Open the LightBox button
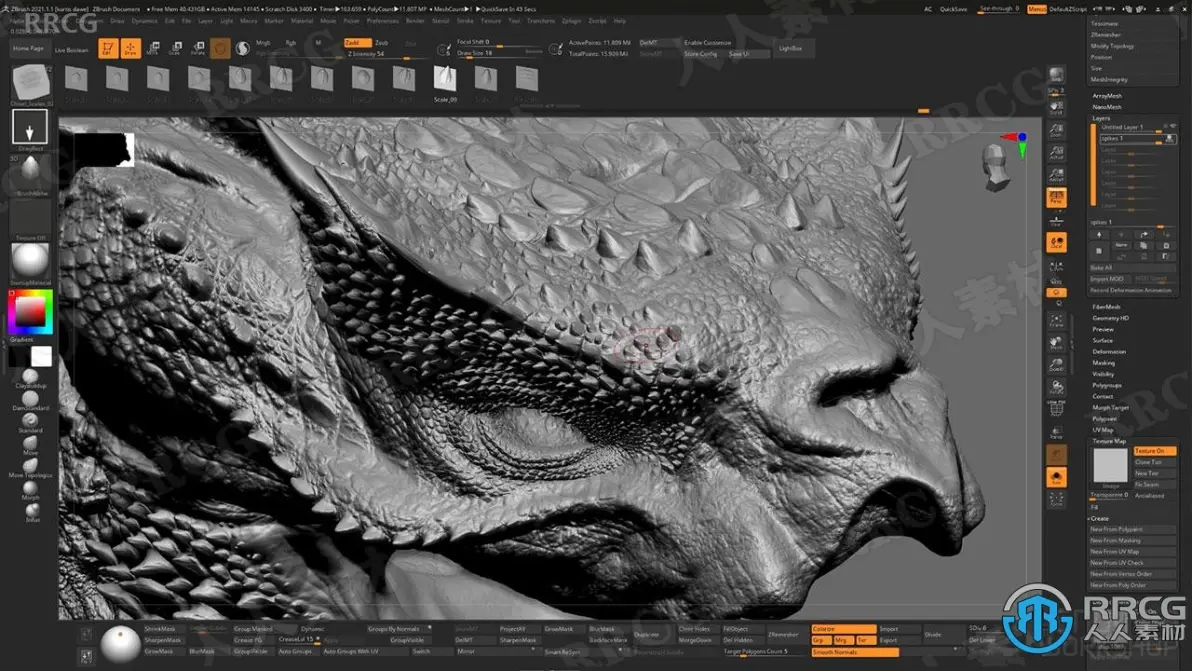Screen dimensions: 1192x671 (791, 48)
